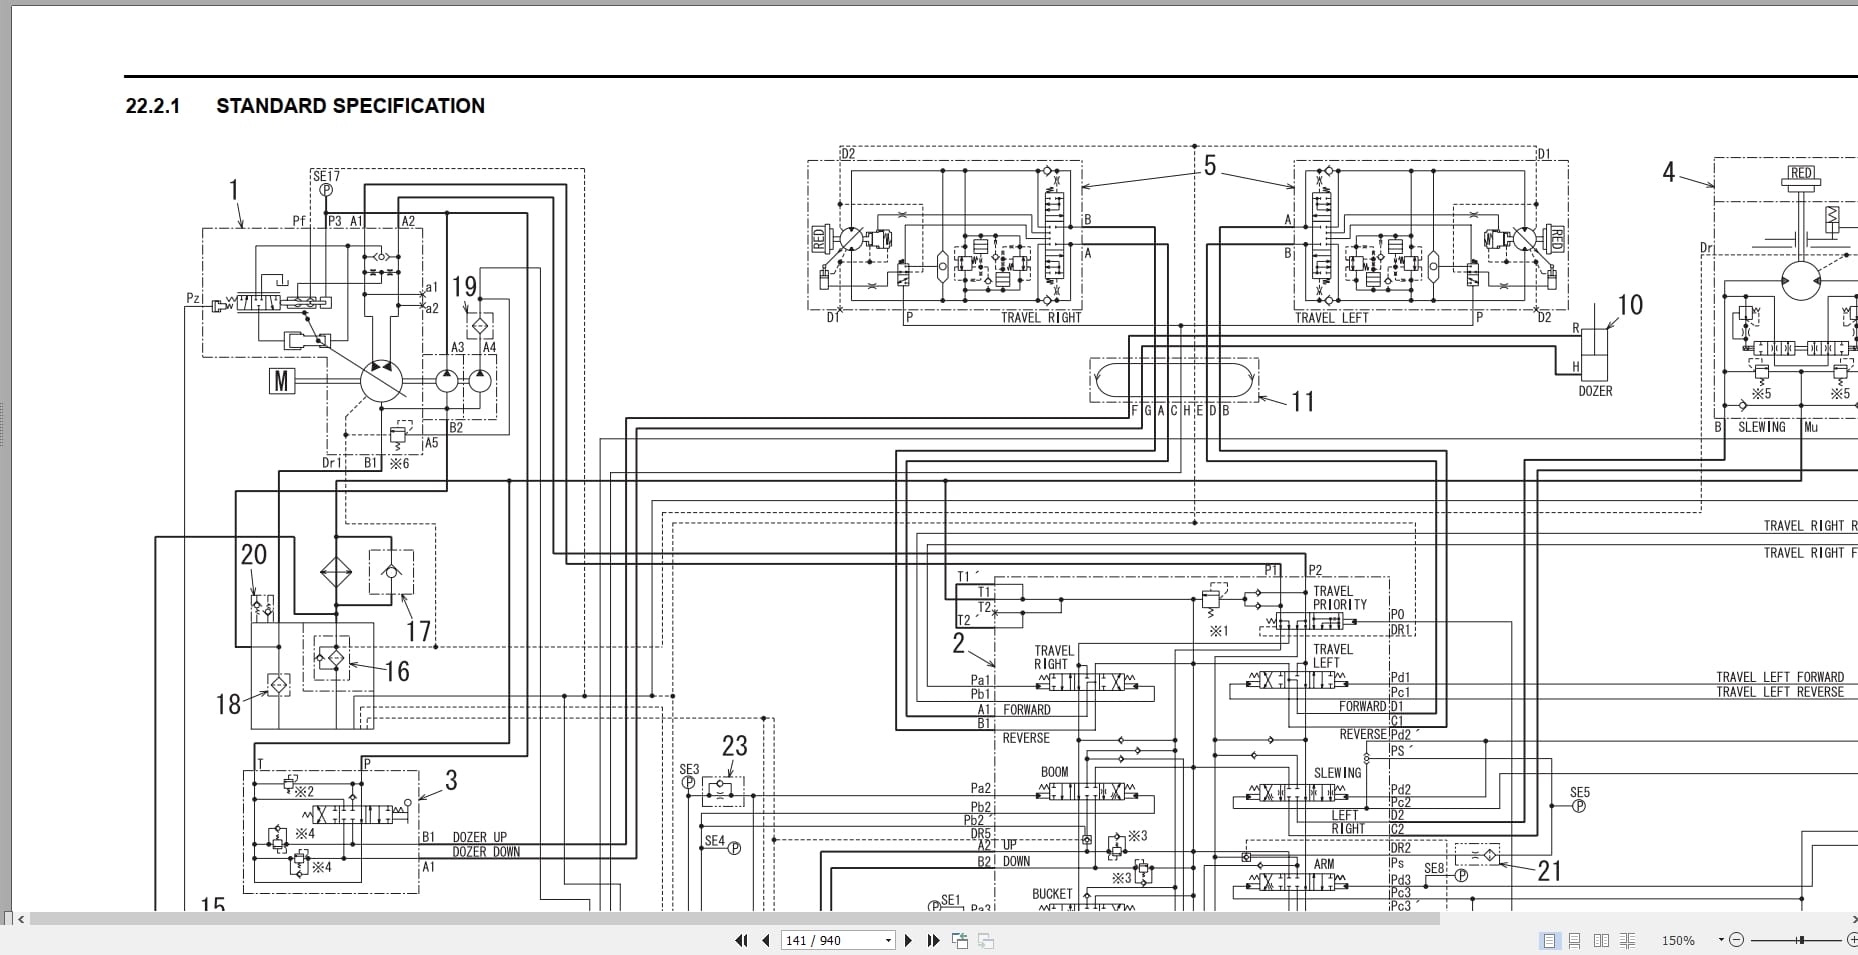Jump to the last page
The width and height of the screenshot is (1858, 955).
click(x=933, y=940)
